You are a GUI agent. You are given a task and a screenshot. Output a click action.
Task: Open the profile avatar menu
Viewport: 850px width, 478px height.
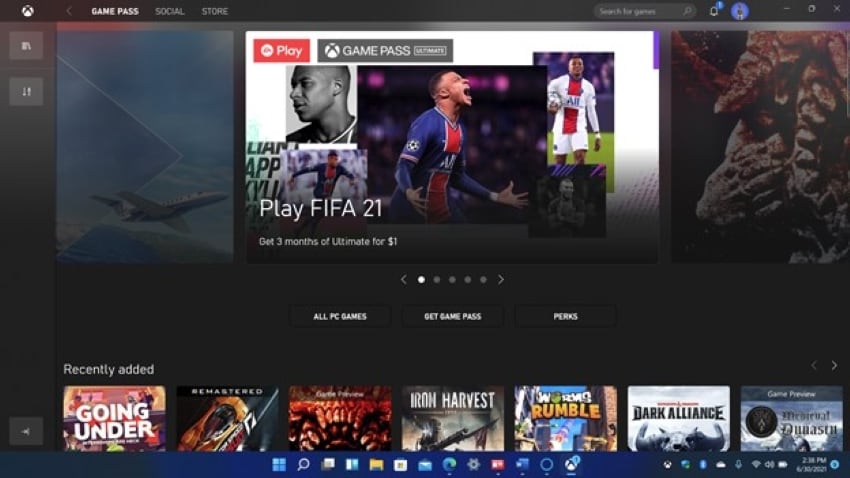(739, 11)
